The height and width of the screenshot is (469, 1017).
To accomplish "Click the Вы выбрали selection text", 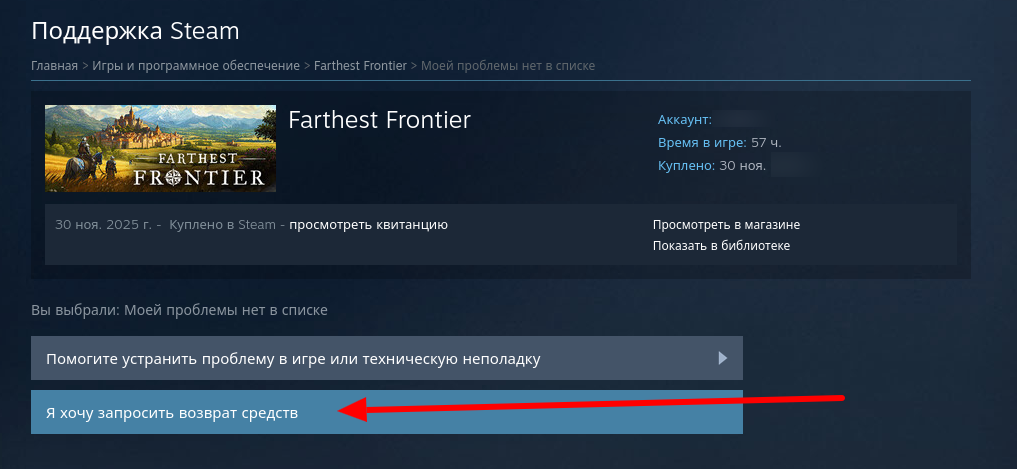I will pyautogui.click(x=179, y=310).
